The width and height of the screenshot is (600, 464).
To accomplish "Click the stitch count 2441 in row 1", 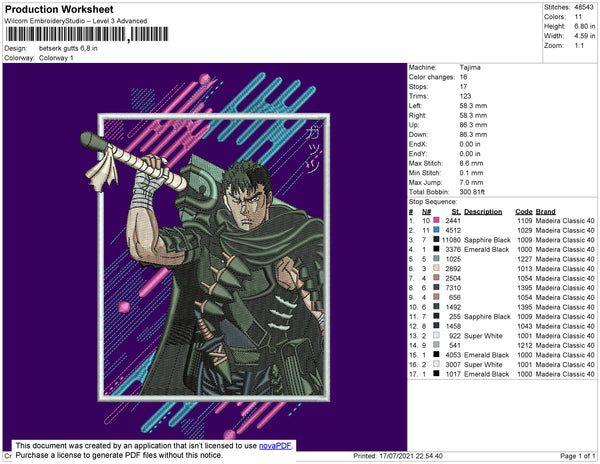I will point(453,221).
